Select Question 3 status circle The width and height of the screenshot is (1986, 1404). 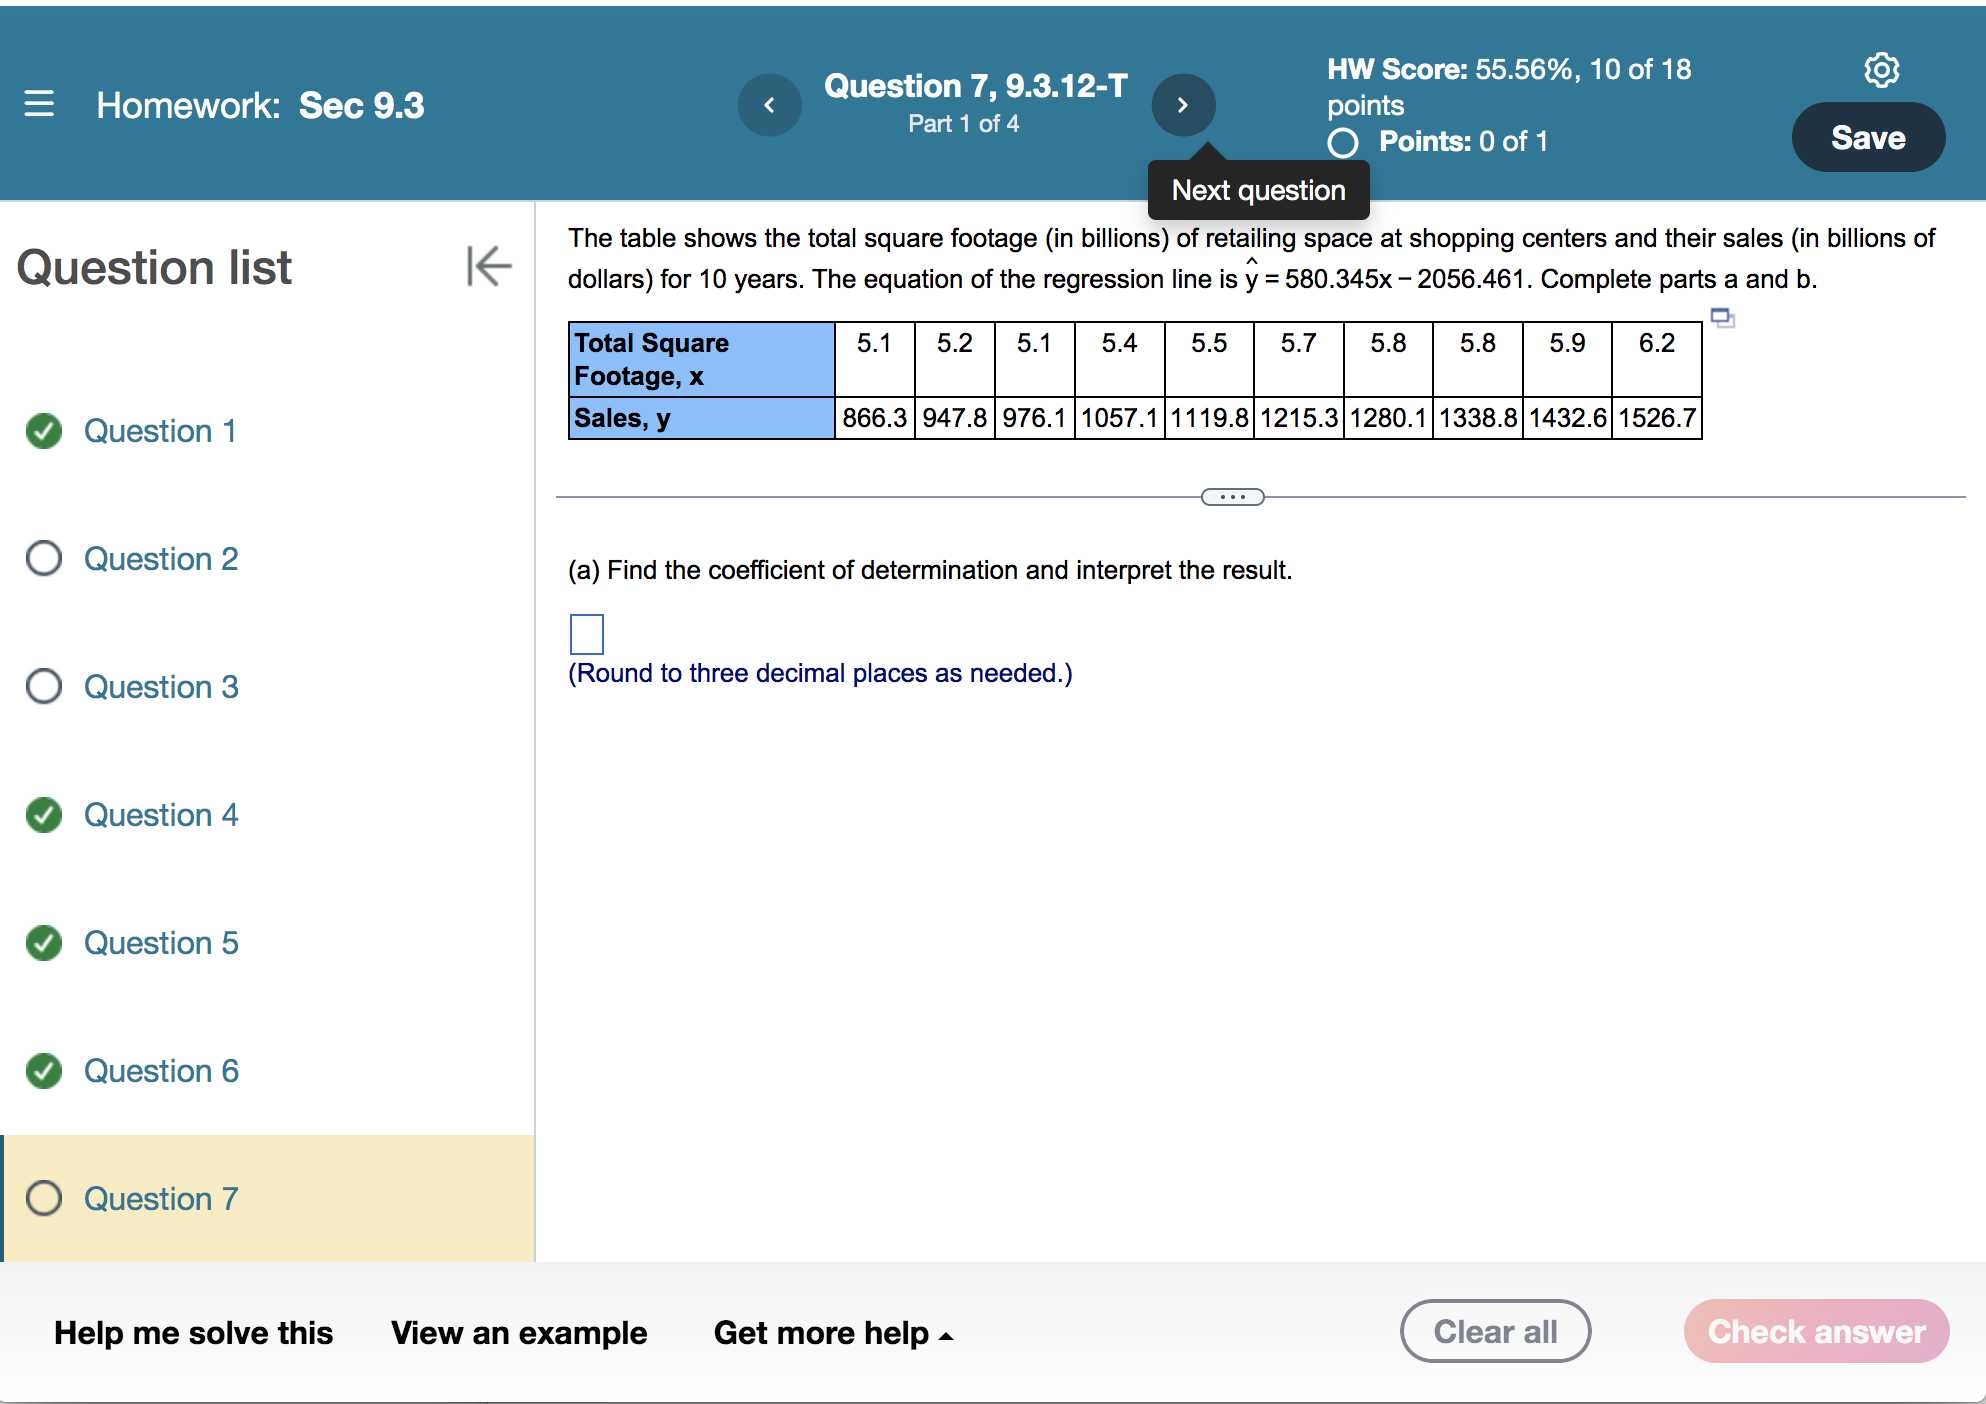[44, 687]
